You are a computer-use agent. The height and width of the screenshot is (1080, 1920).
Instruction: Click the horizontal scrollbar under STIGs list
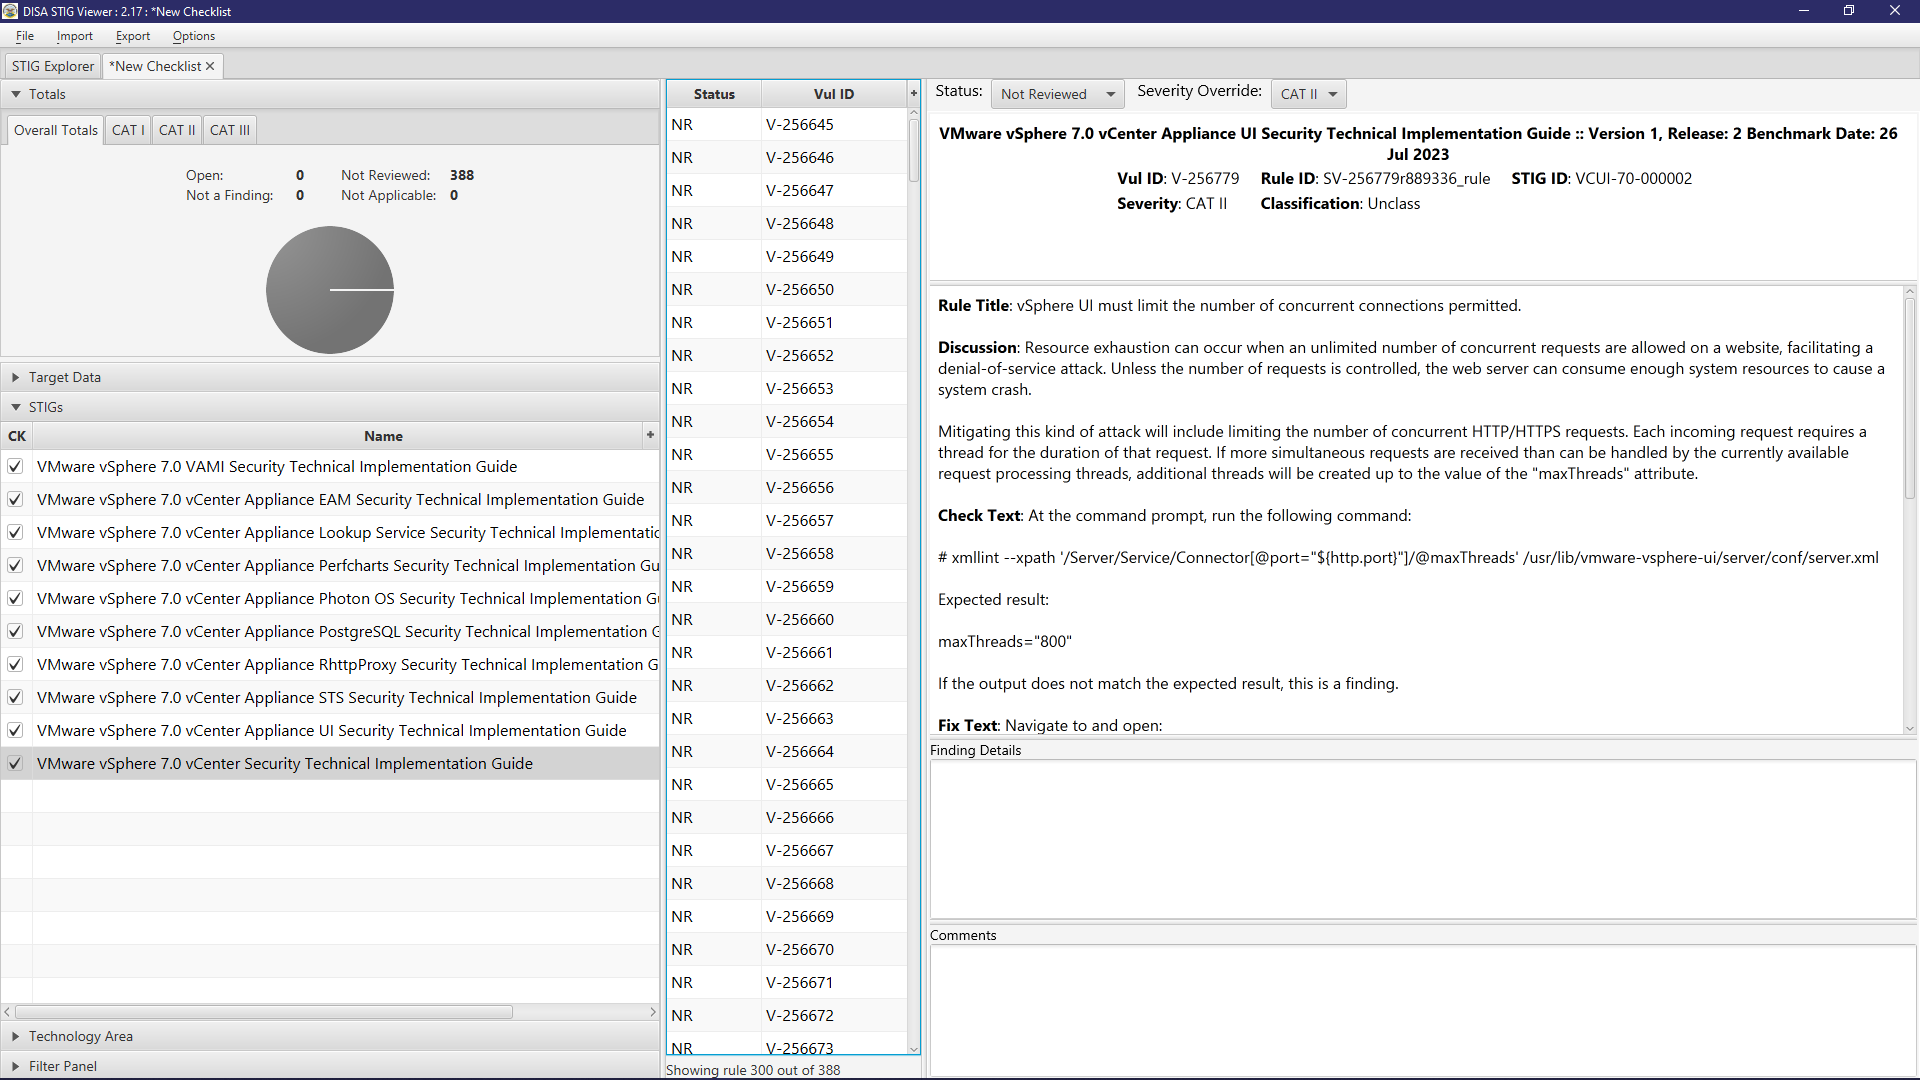tap(264, 1012)
